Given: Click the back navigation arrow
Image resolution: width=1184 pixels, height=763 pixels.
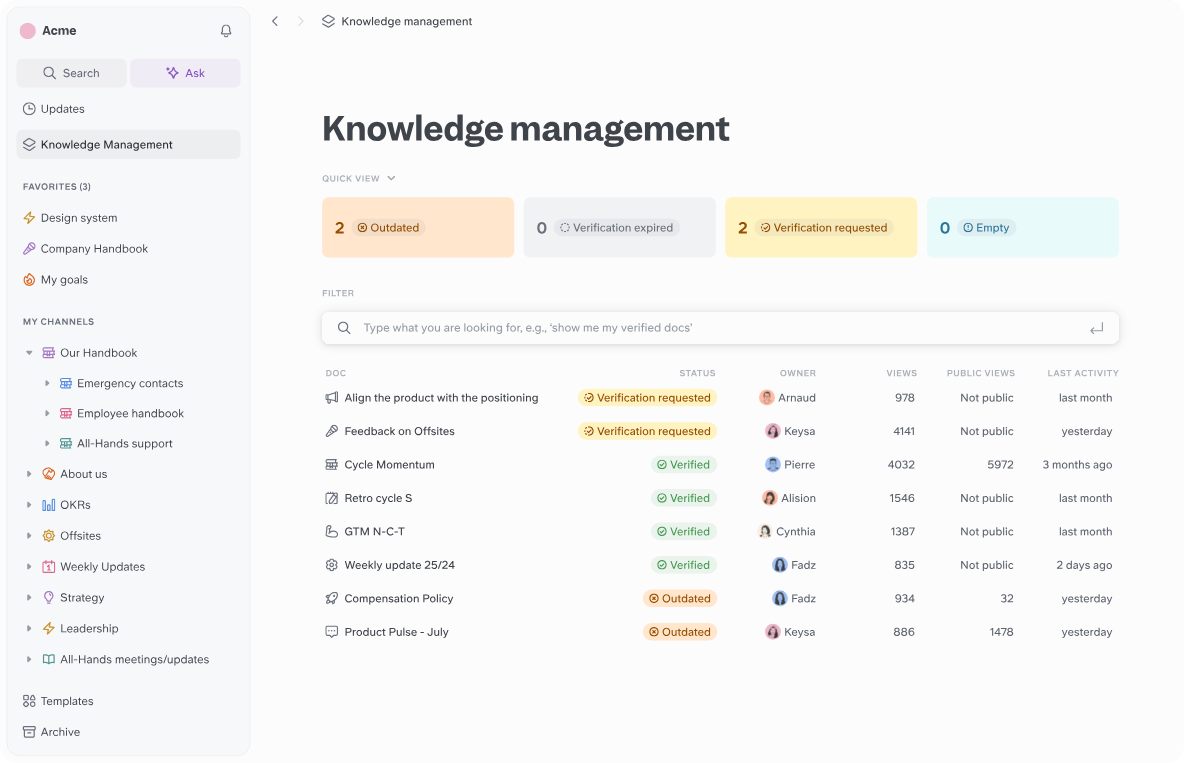Looking at the screenshot, I should click(x=275, y=21).
